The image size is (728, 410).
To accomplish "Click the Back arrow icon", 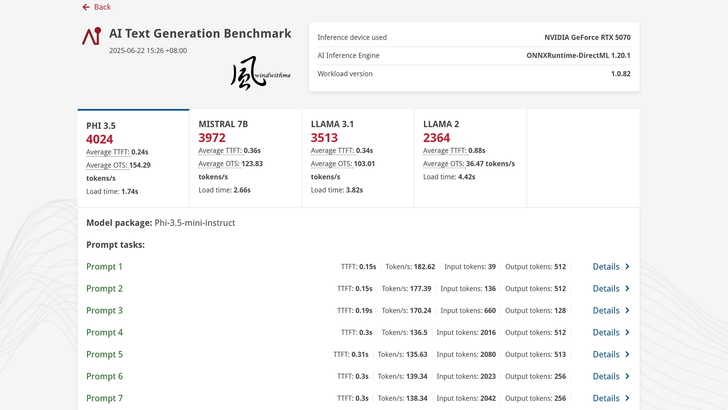I will [x=86, y=7].
